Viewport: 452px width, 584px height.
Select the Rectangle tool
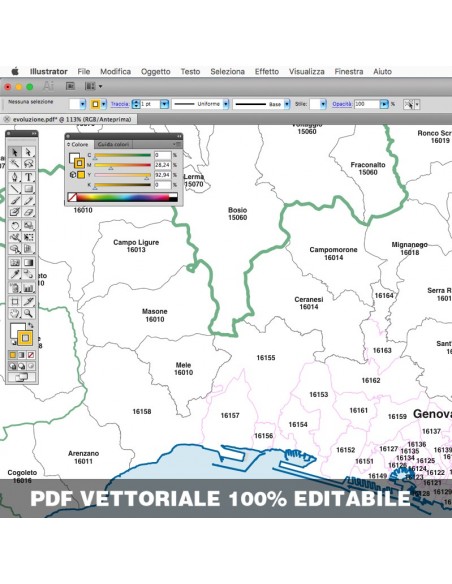(28, 189)
